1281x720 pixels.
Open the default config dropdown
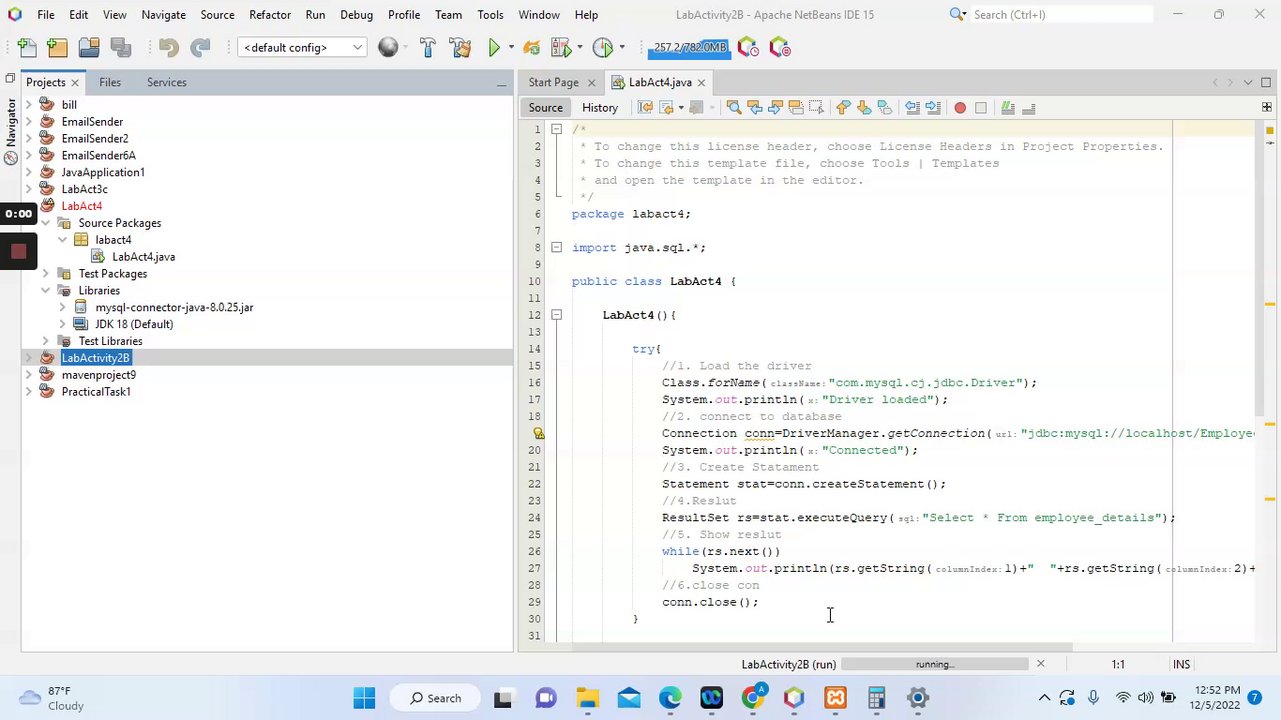301,48
